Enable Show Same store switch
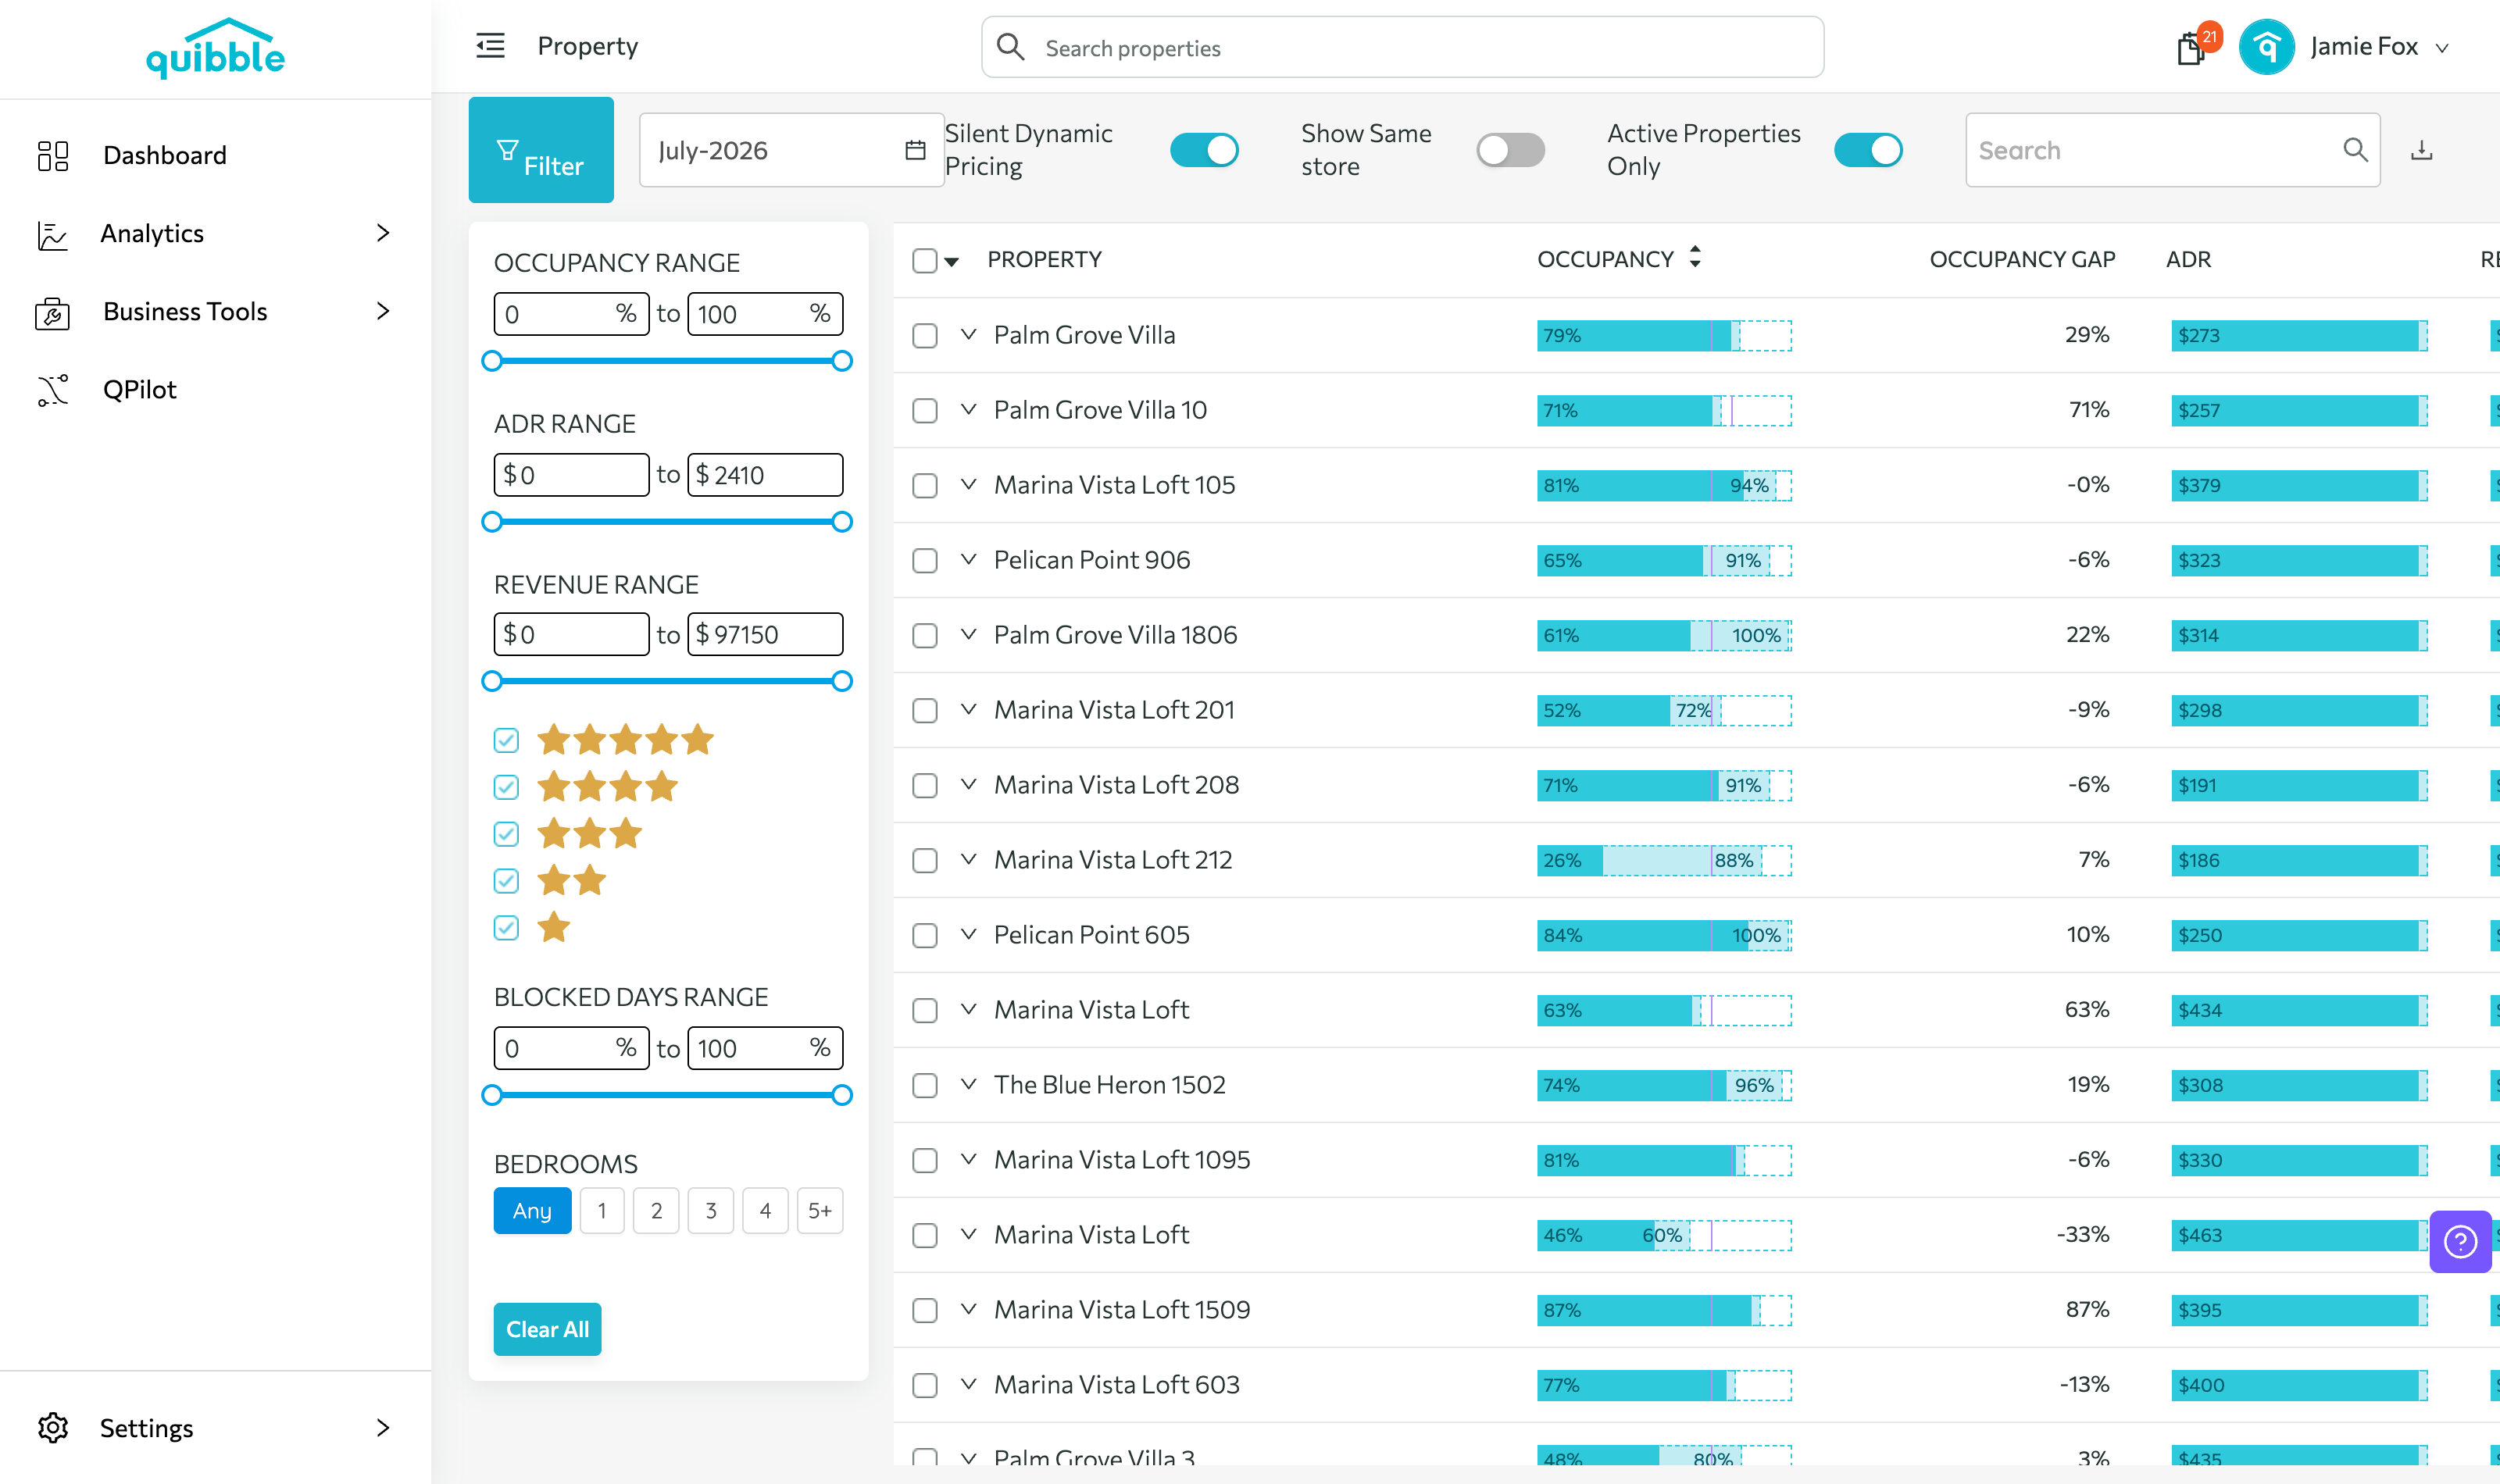The width and height of the screenshot is (2500, 1484). [1510, 150]
